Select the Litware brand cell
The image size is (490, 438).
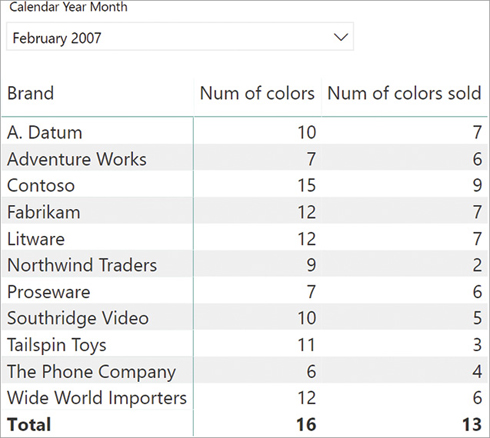[x=36, y=239]
